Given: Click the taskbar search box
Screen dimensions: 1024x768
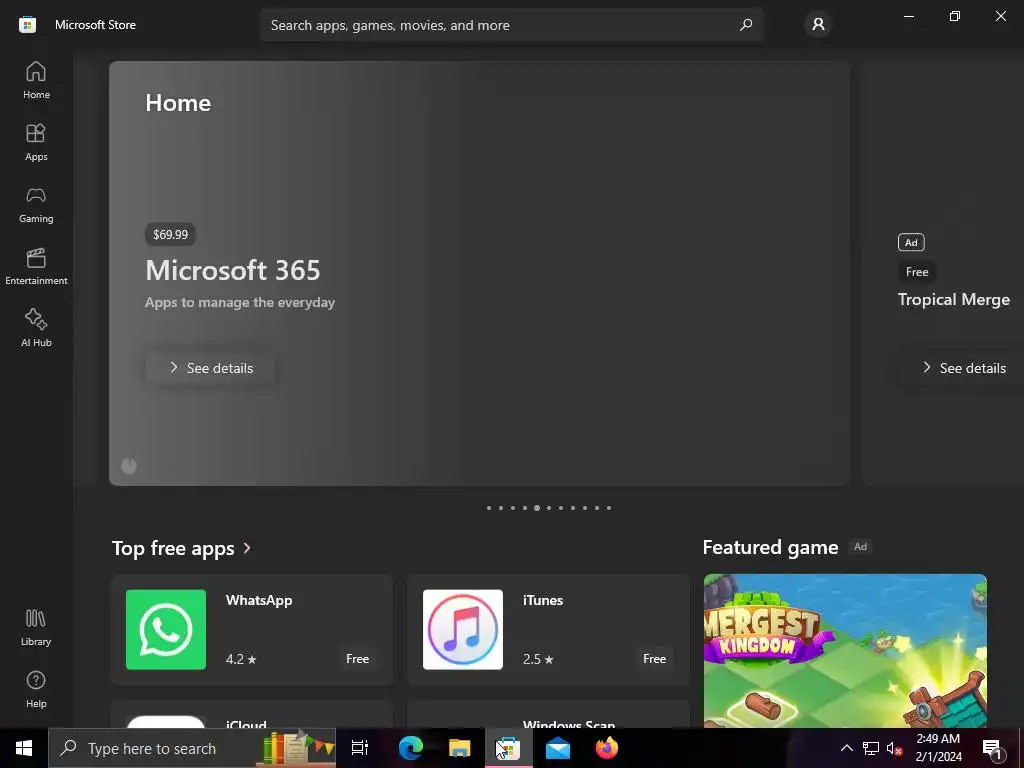Looking at the screenshot, I should [192, 748].
